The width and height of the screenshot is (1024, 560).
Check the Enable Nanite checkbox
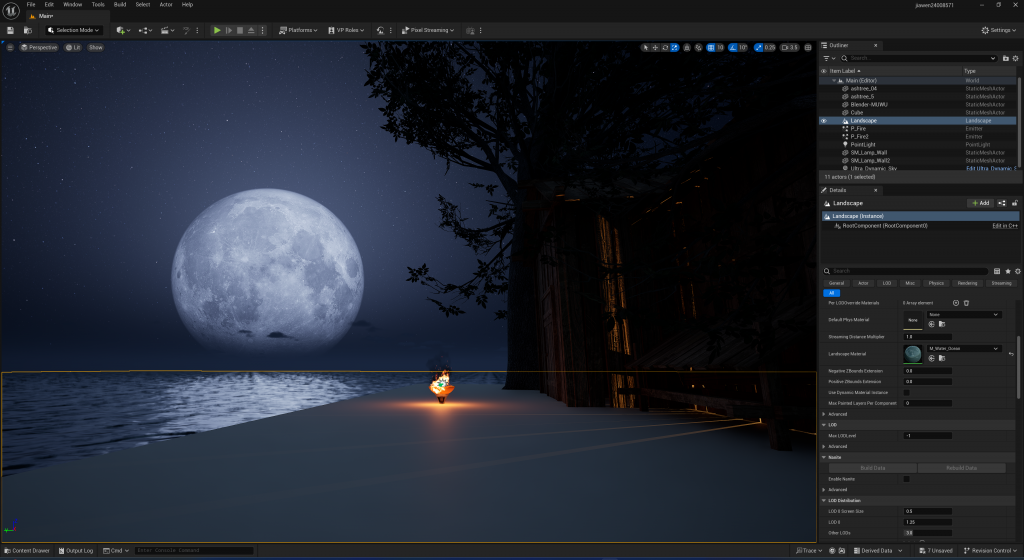pos(907,479)
